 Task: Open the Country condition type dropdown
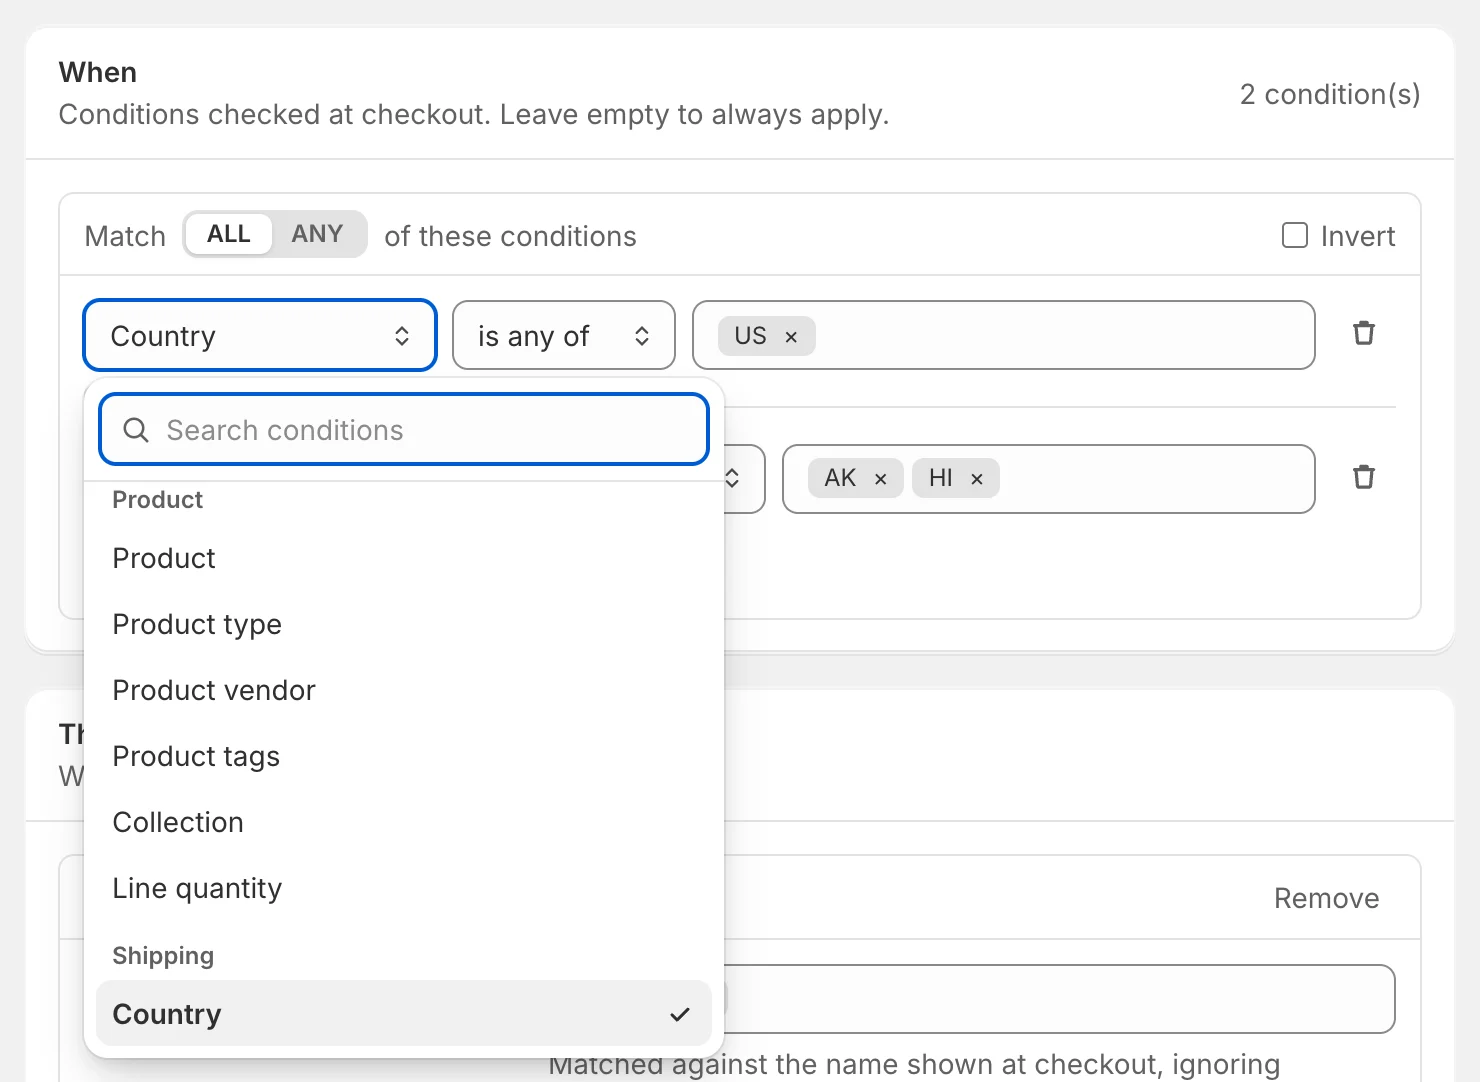pos(260,335)
